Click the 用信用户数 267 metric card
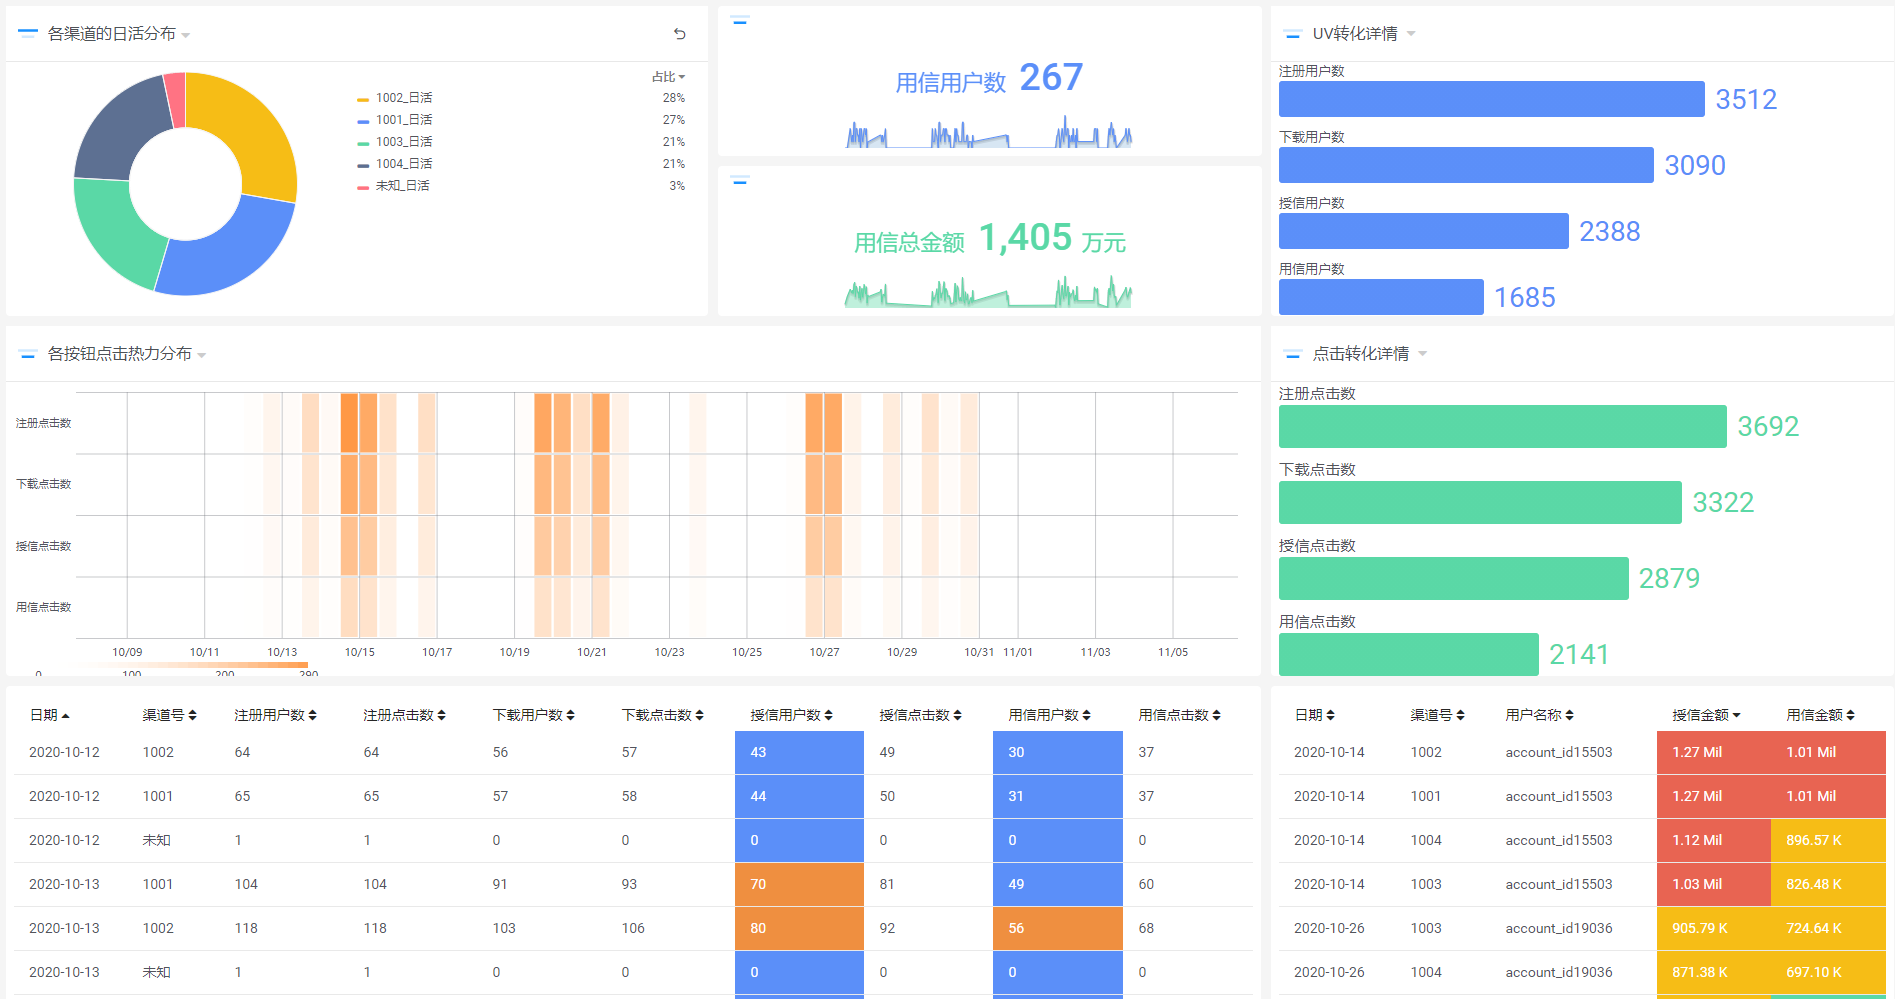This screenshot has width=1895, height=999. point(989,82)
